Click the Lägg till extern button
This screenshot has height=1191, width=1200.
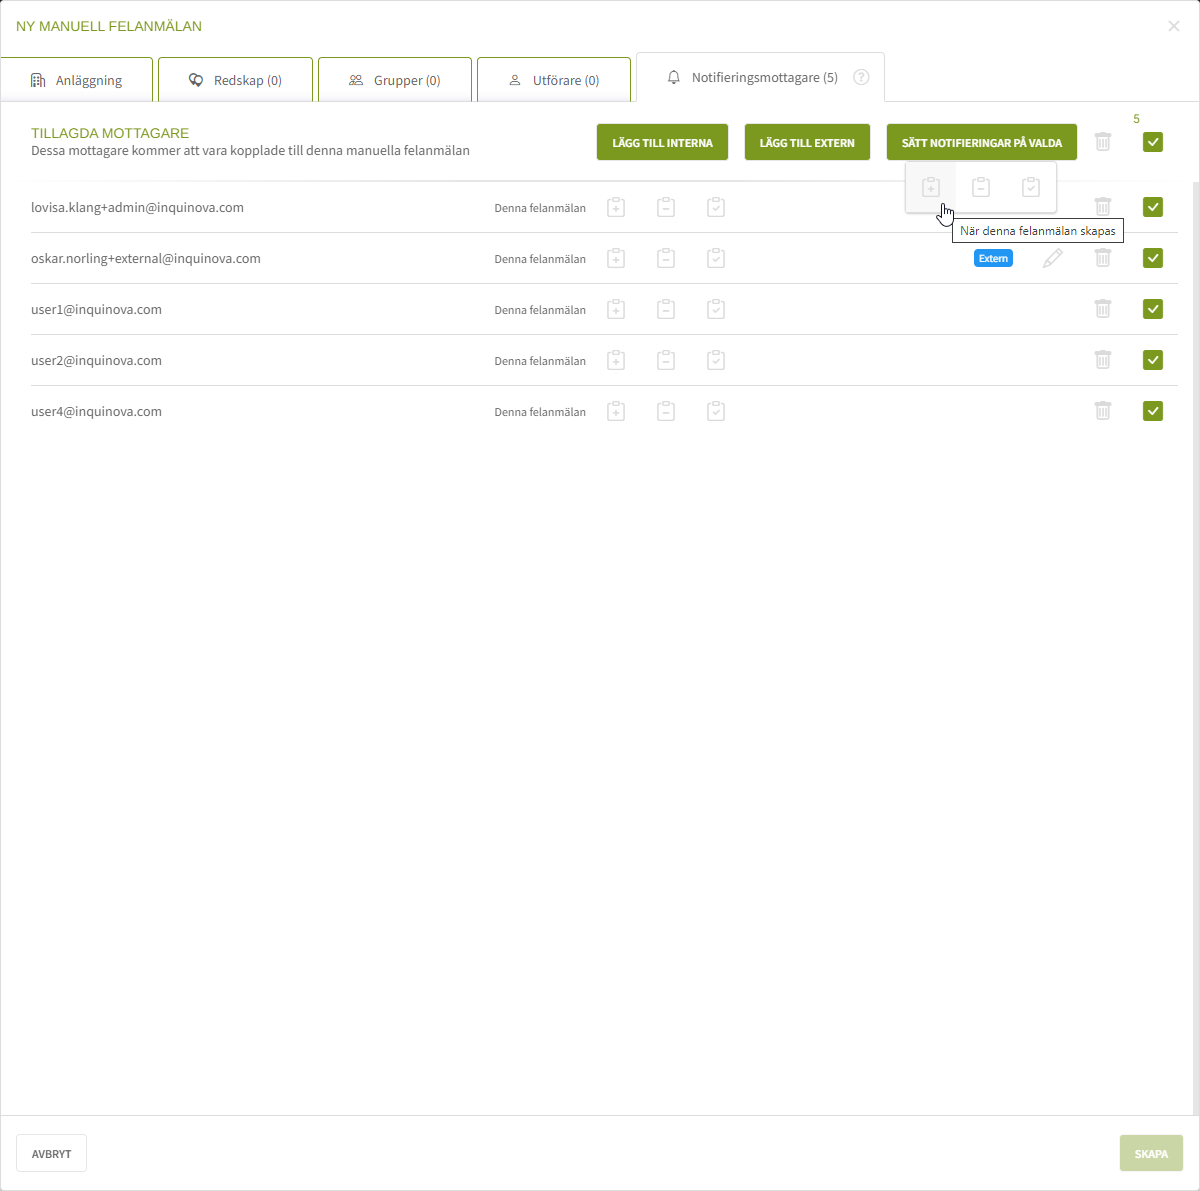pyautogui.click(x=807, y=142)
